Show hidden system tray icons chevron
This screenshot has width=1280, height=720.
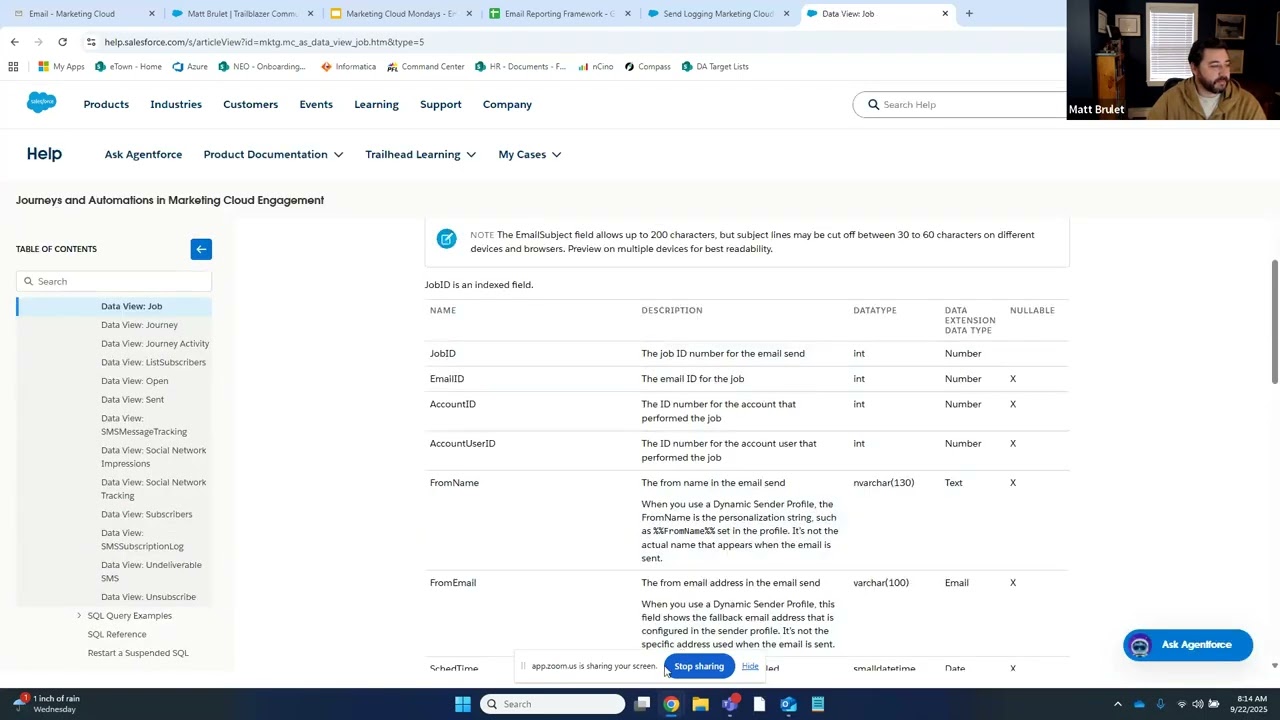coord(1118,704)
